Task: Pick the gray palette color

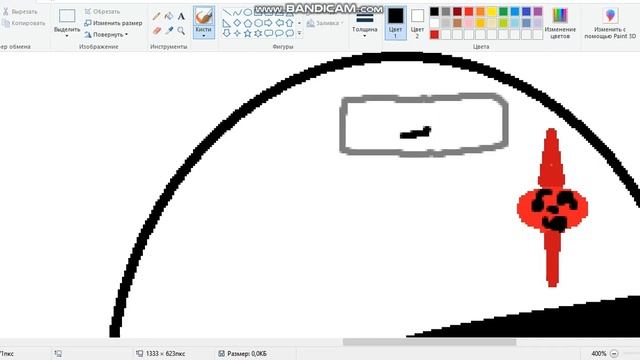Action: click(x=446, y=11)
